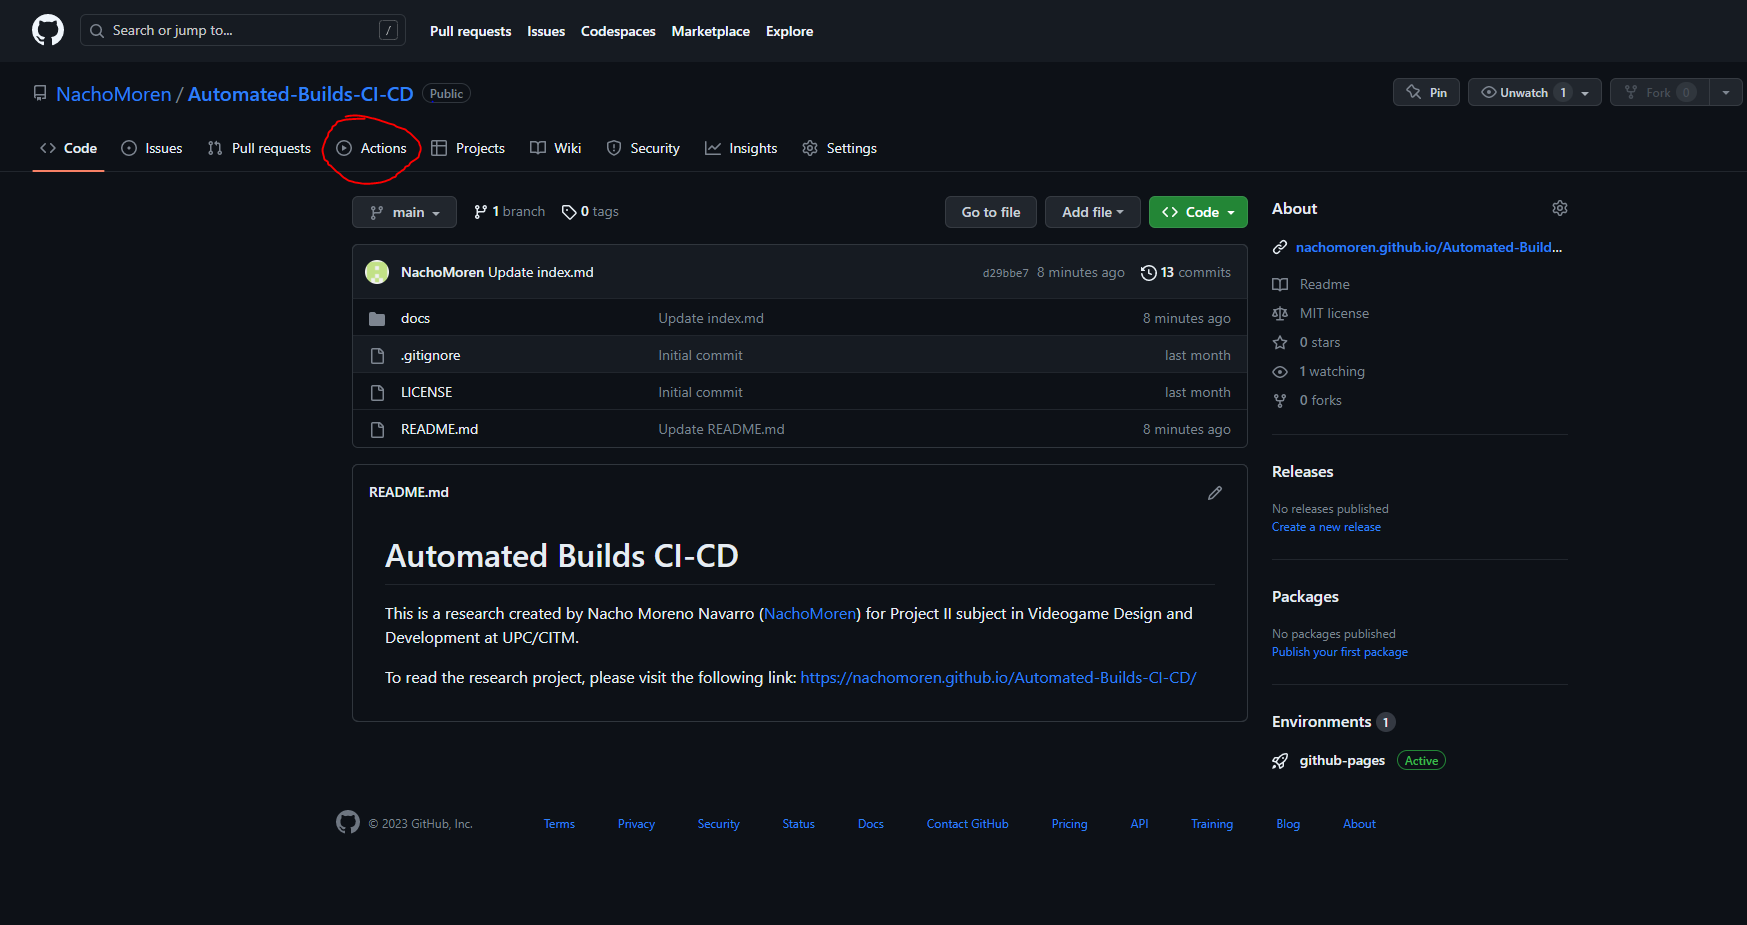The width and height of the screenshot is (1747, 925).
Task: Click the tags icon
Action: point(569,212)
